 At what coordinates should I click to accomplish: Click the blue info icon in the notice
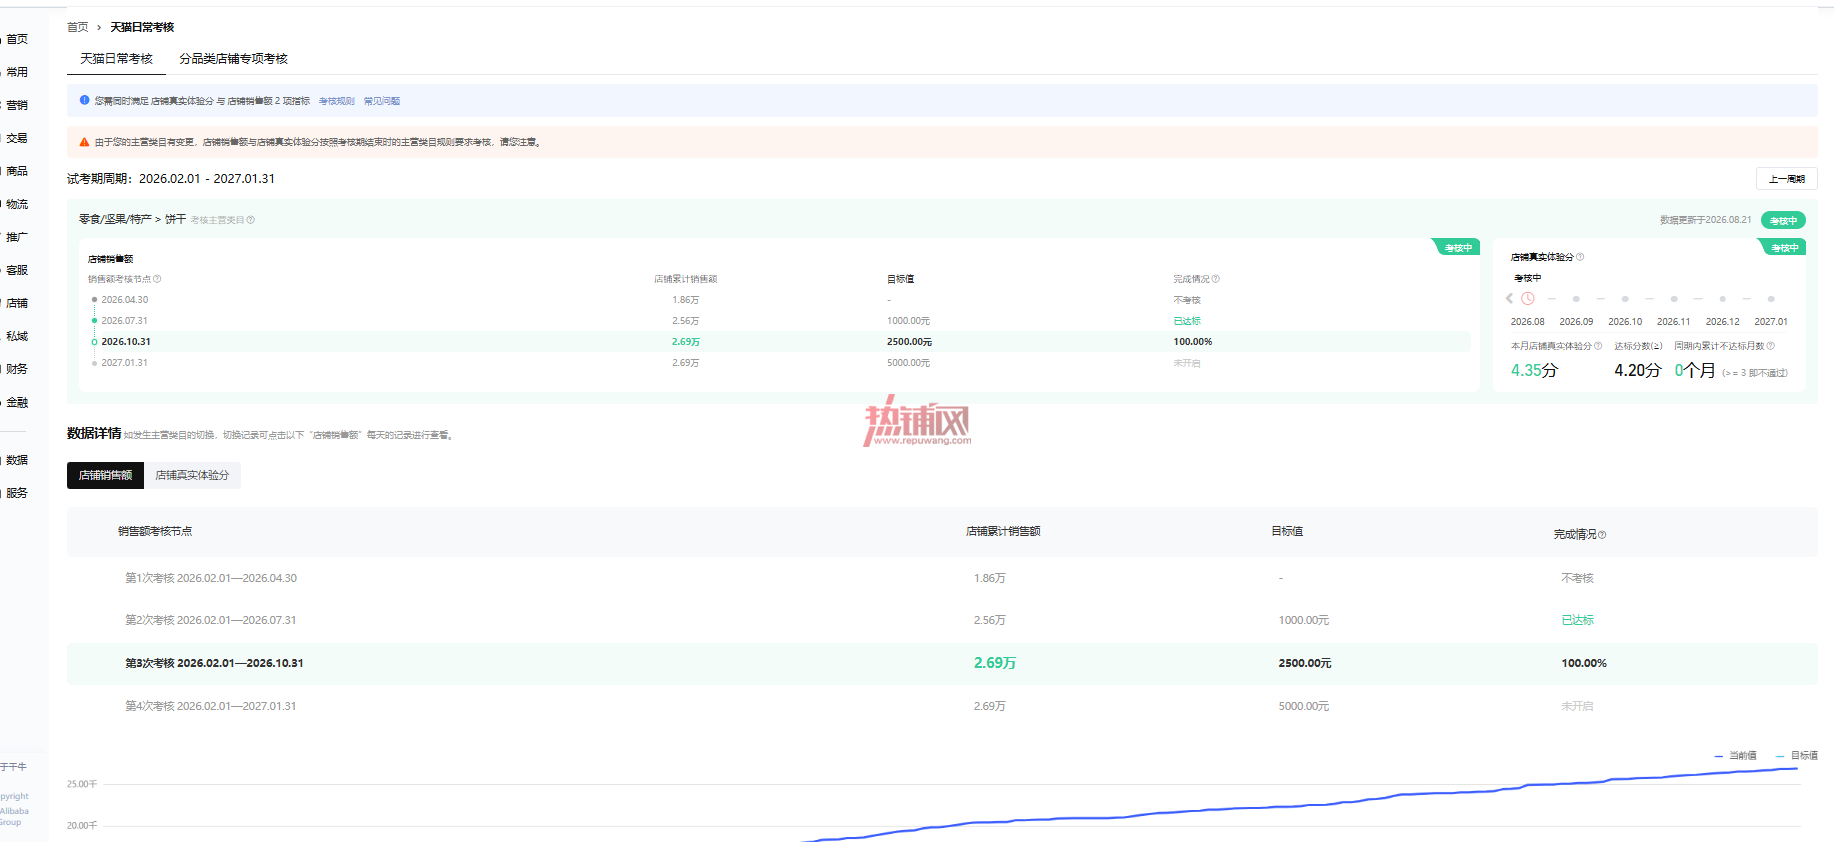tap(84, 100)
